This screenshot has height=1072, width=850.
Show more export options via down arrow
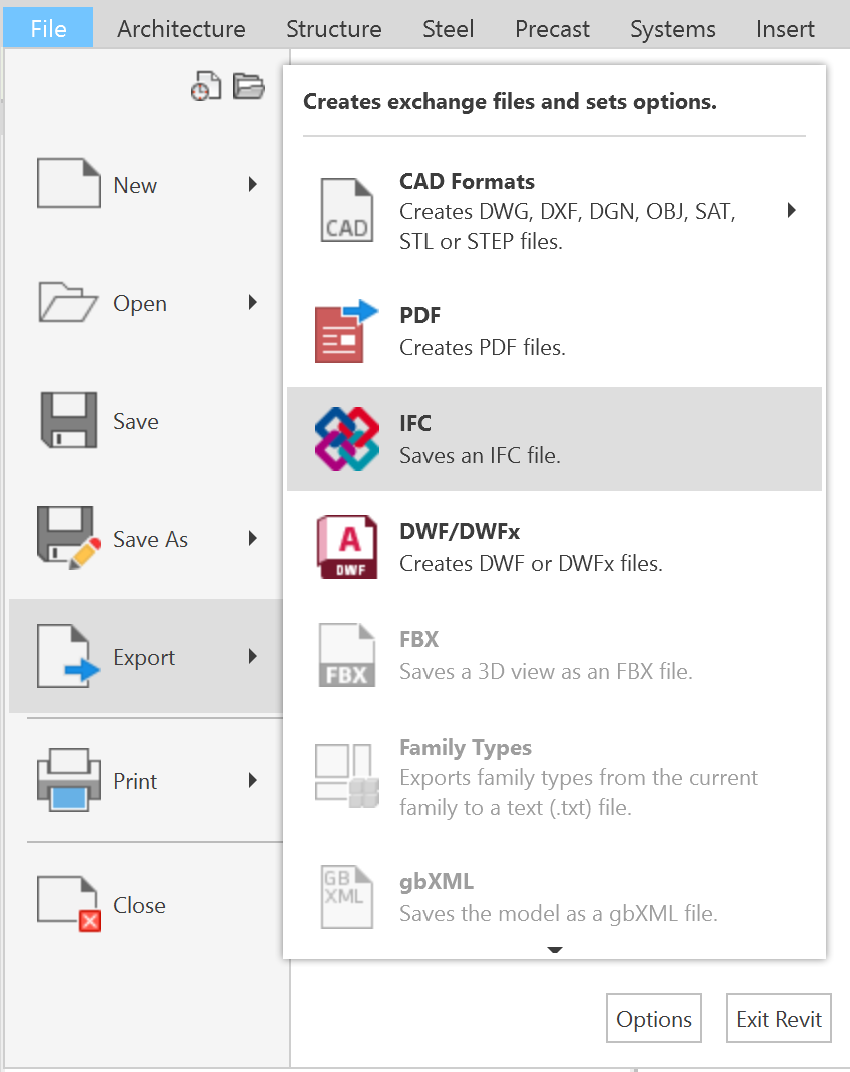pyautogui.click(x=555, y=950)
